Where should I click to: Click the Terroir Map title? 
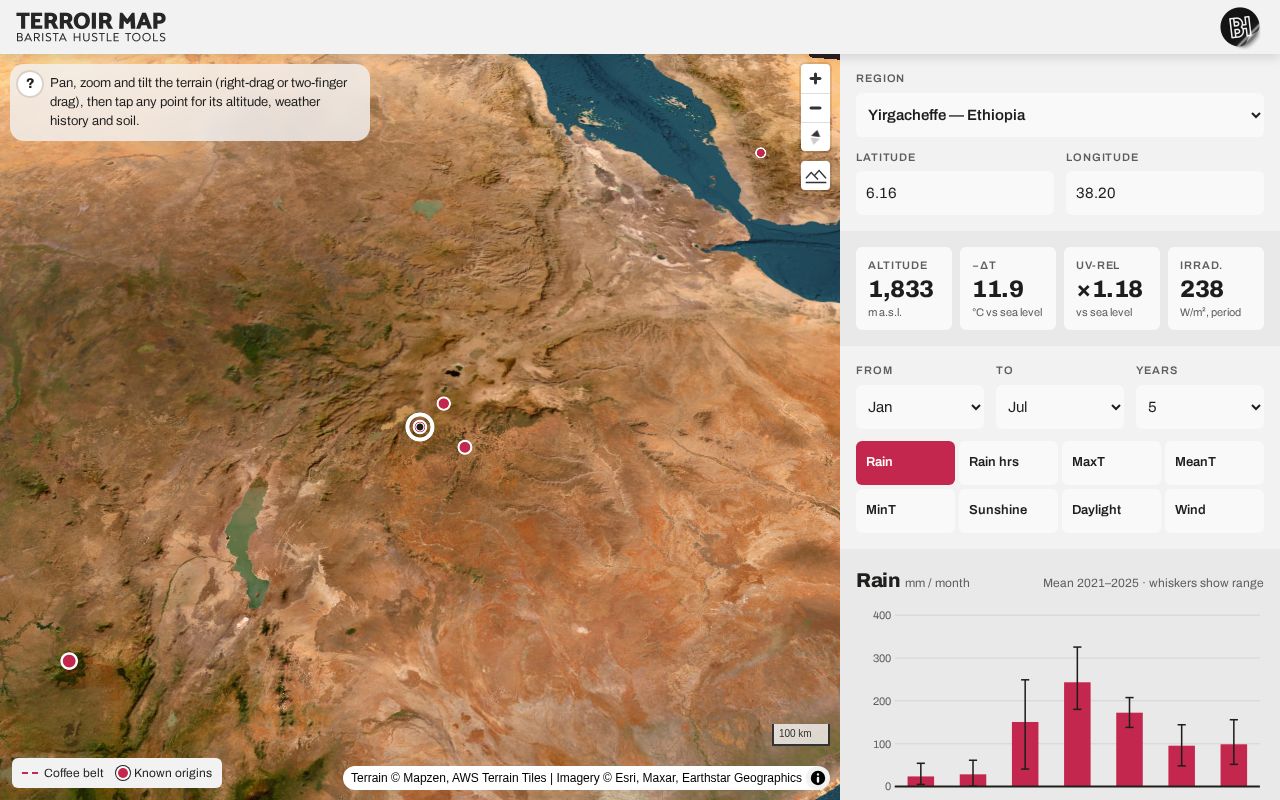(91, 21)
